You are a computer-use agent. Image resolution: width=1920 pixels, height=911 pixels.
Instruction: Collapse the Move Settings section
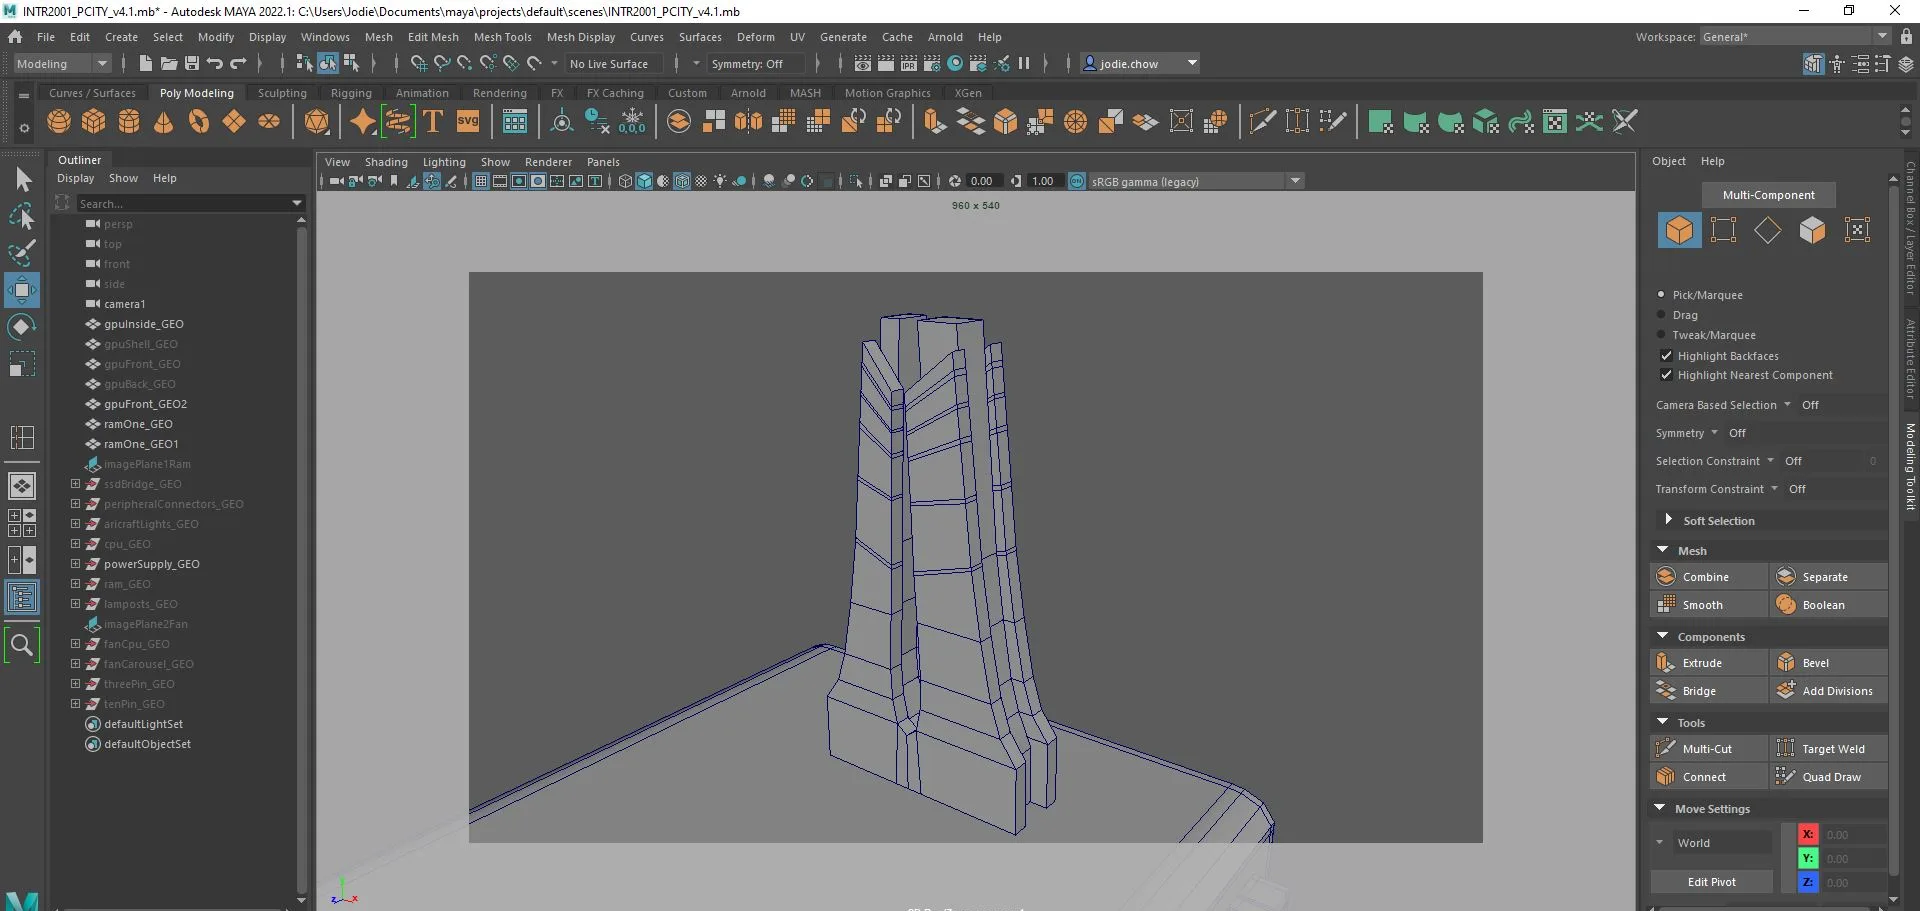[x=1661, y=808]
